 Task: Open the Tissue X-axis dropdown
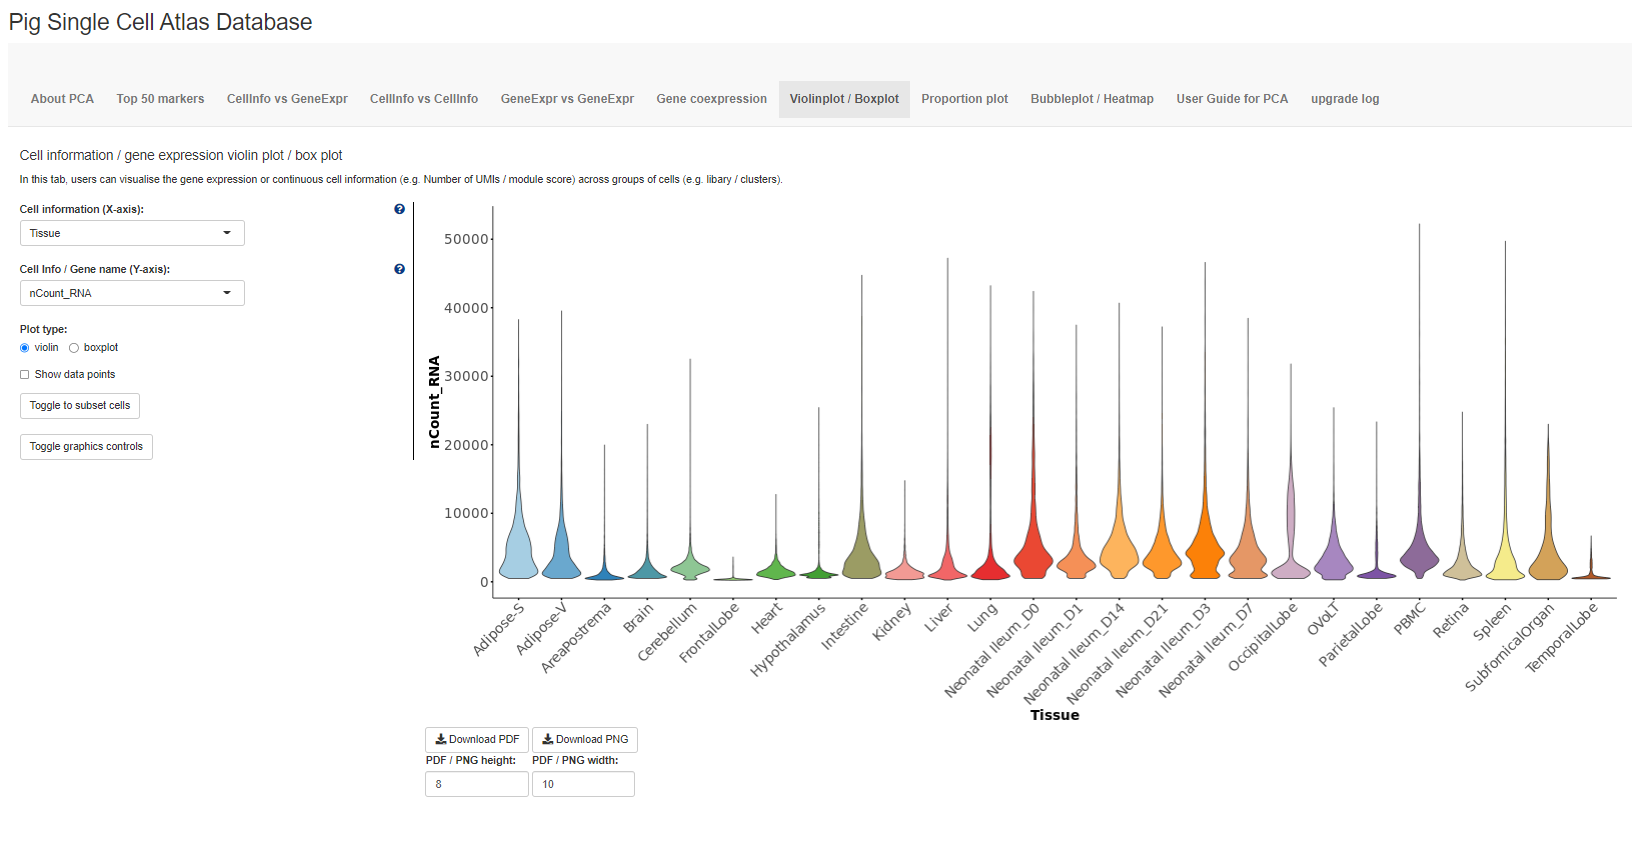(x=132, y=233)
